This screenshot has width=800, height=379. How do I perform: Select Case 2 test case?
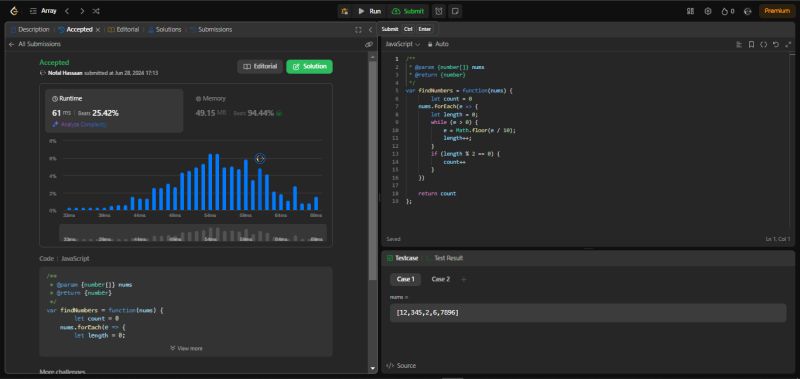pos(441,279)
